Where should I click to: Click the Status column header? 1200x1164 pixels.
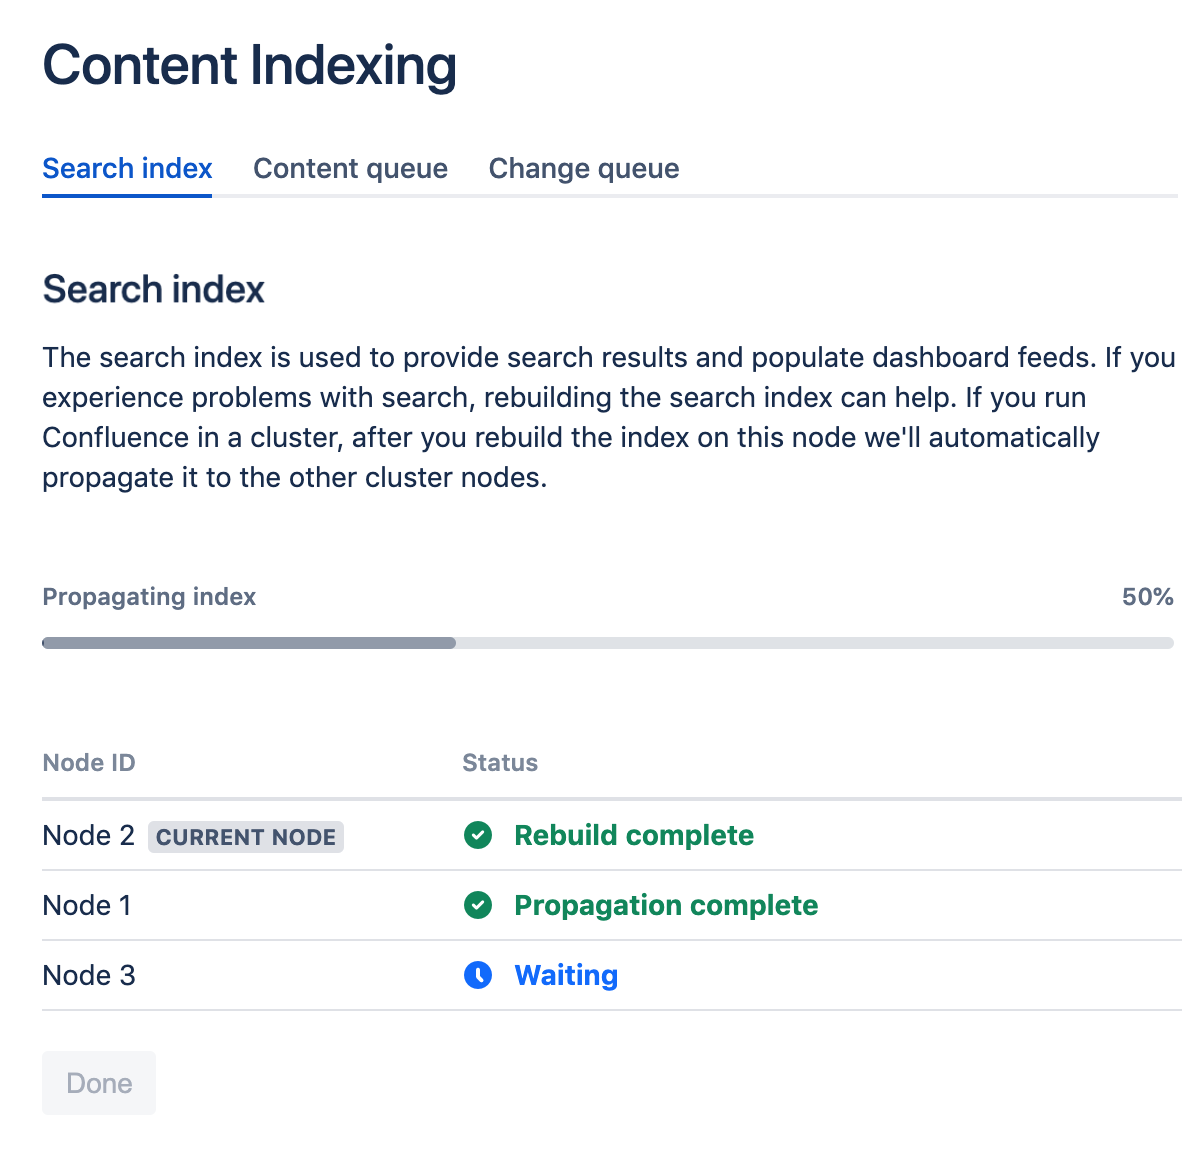(x=500, y=763)
